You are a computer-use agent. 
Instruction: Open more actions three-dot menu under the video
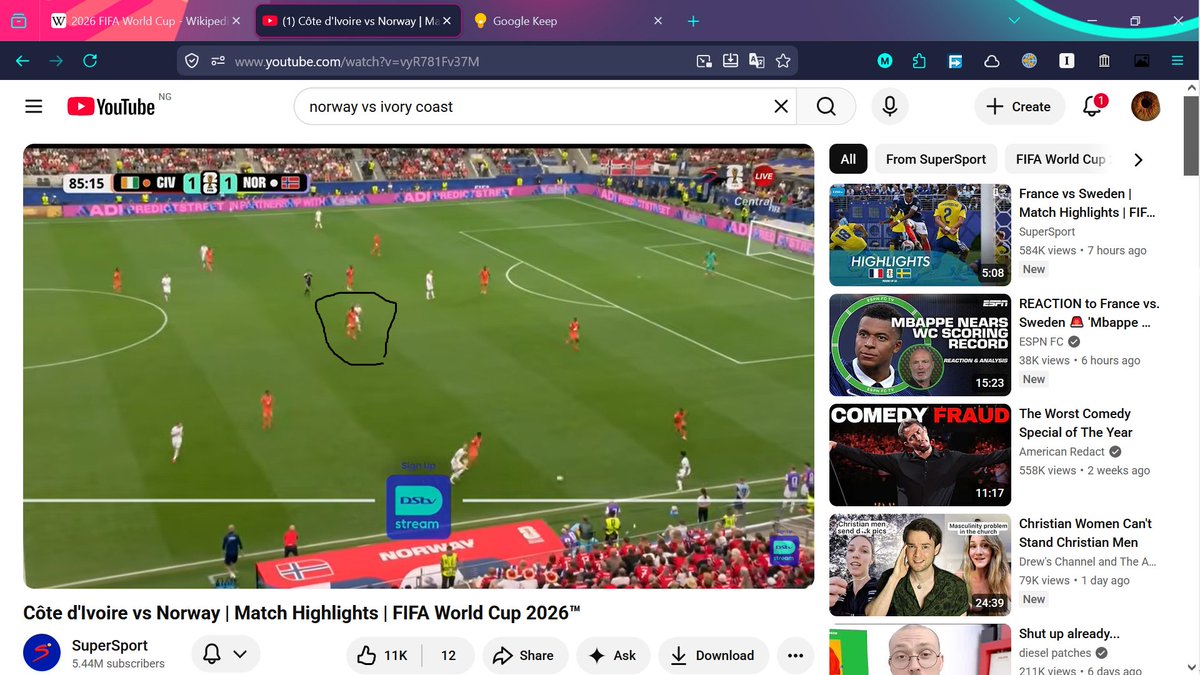(796, 655)
